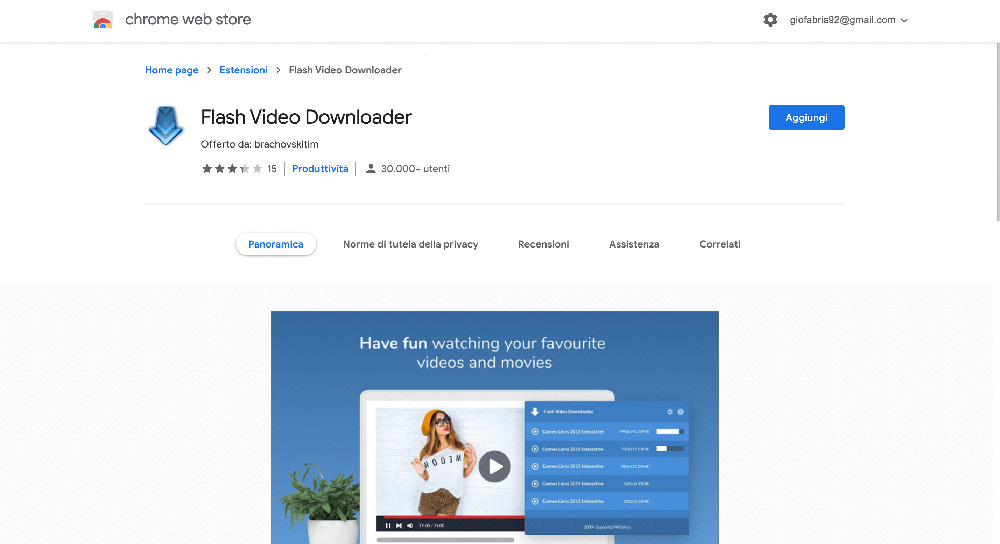
Task: Click 'Offerto da: brachovskitim' text
Action: pyautogui.click(x=260, y=144)
